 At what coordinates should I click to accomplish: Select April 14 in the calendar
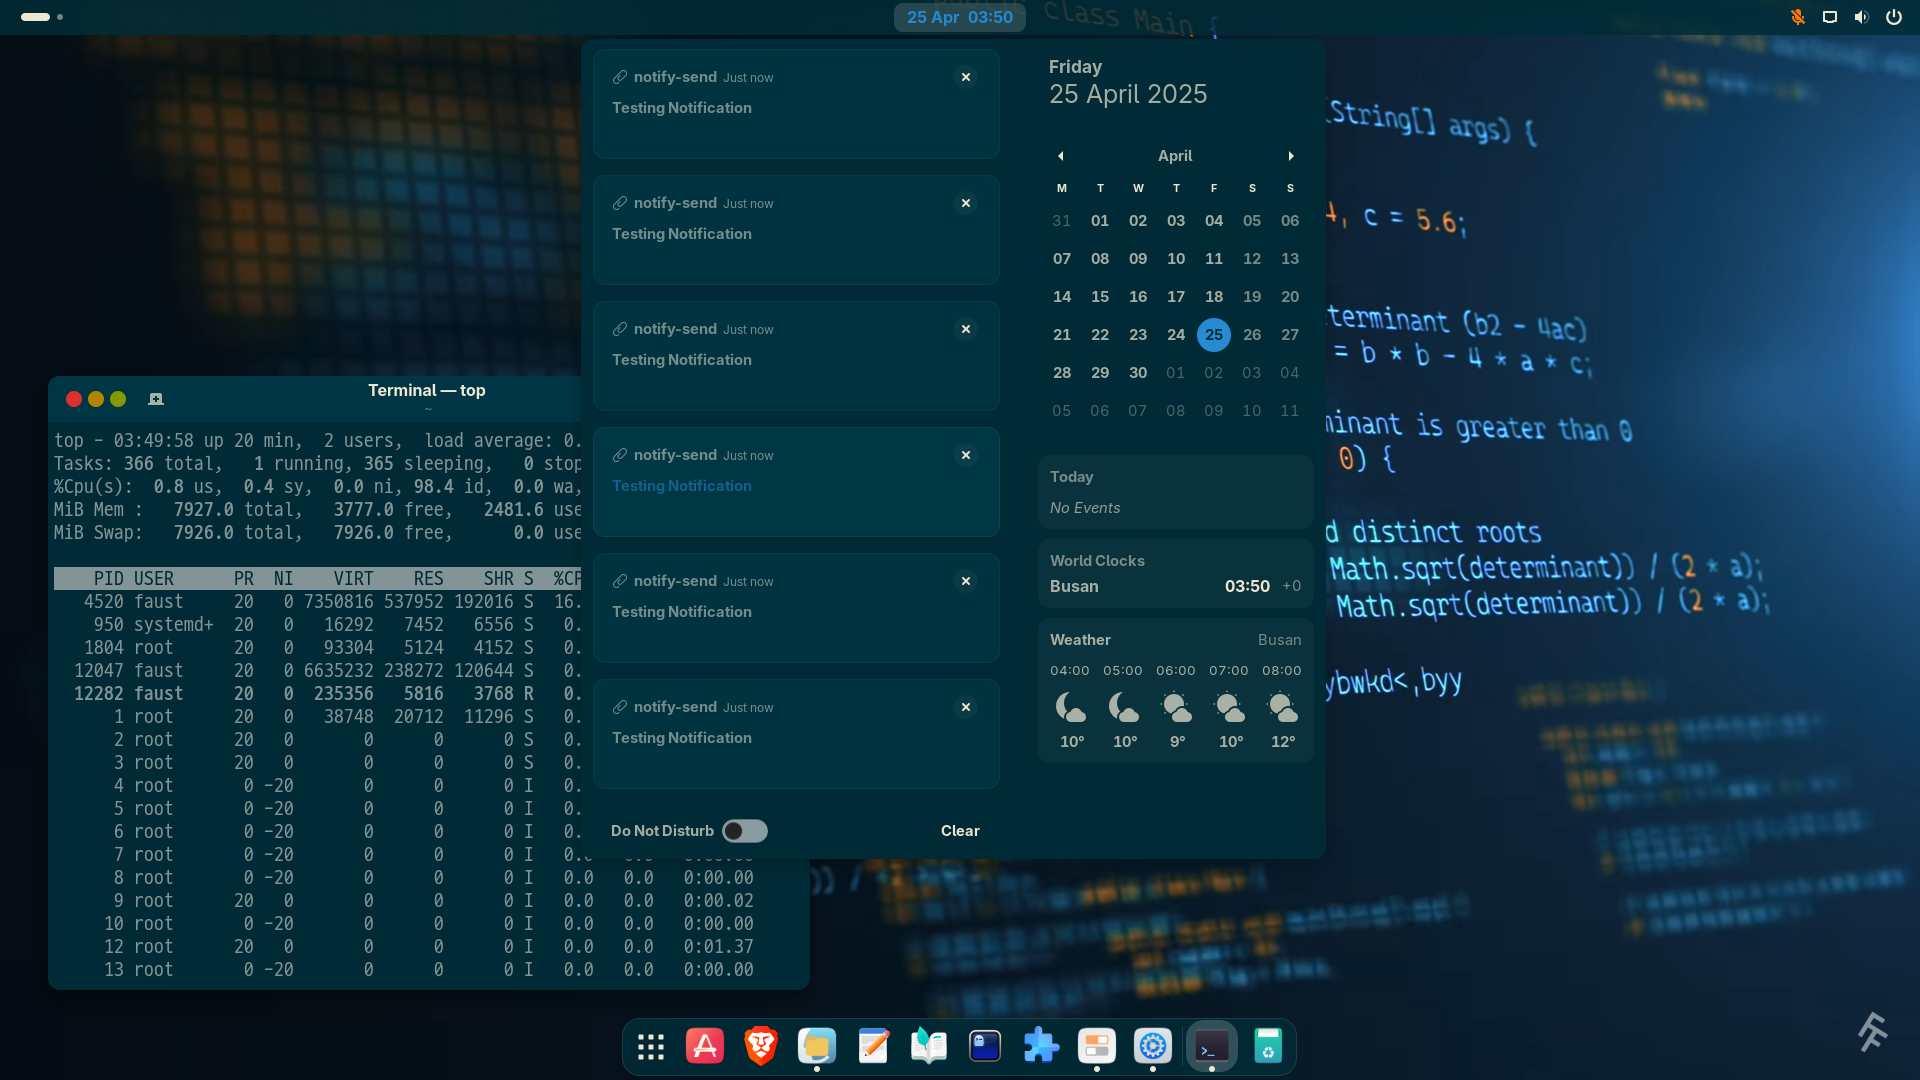pyautogui.click(x=1062, y=297)
